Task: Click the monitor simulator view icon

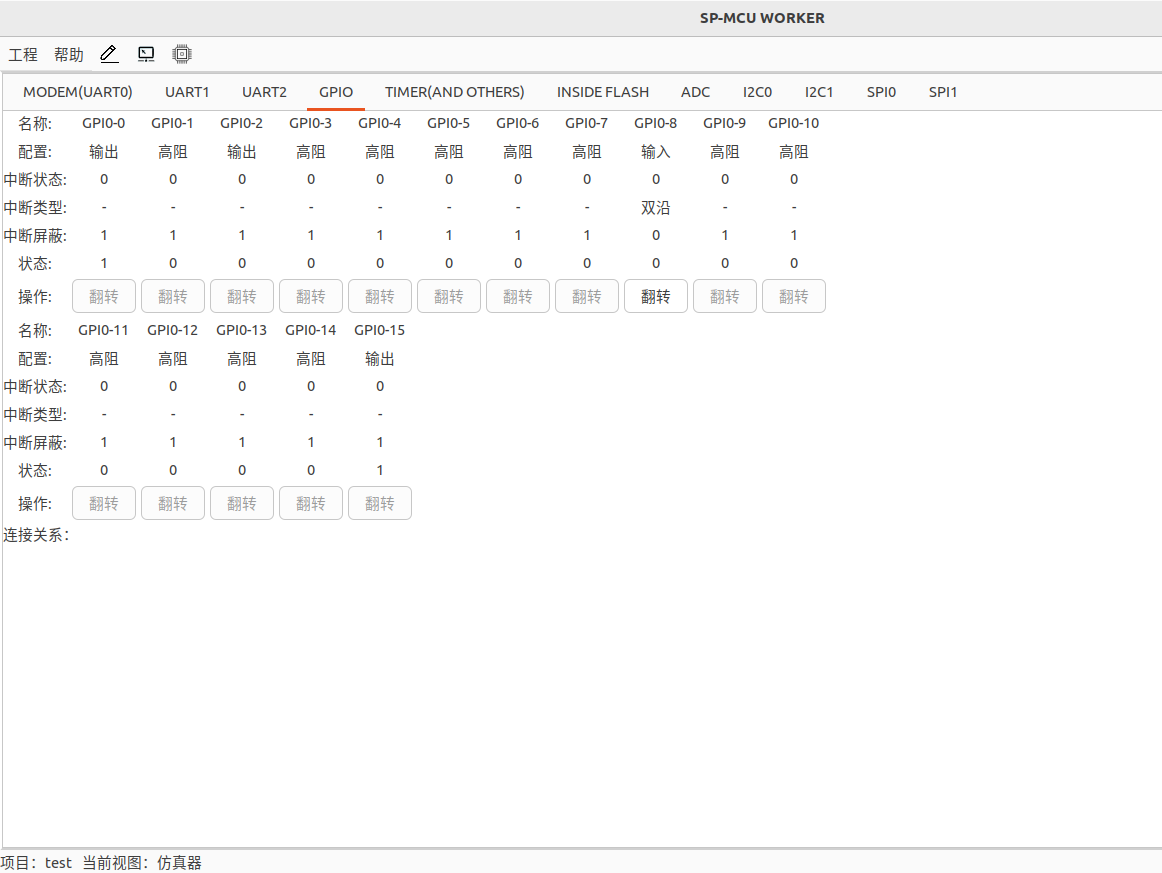Action: 146,54
